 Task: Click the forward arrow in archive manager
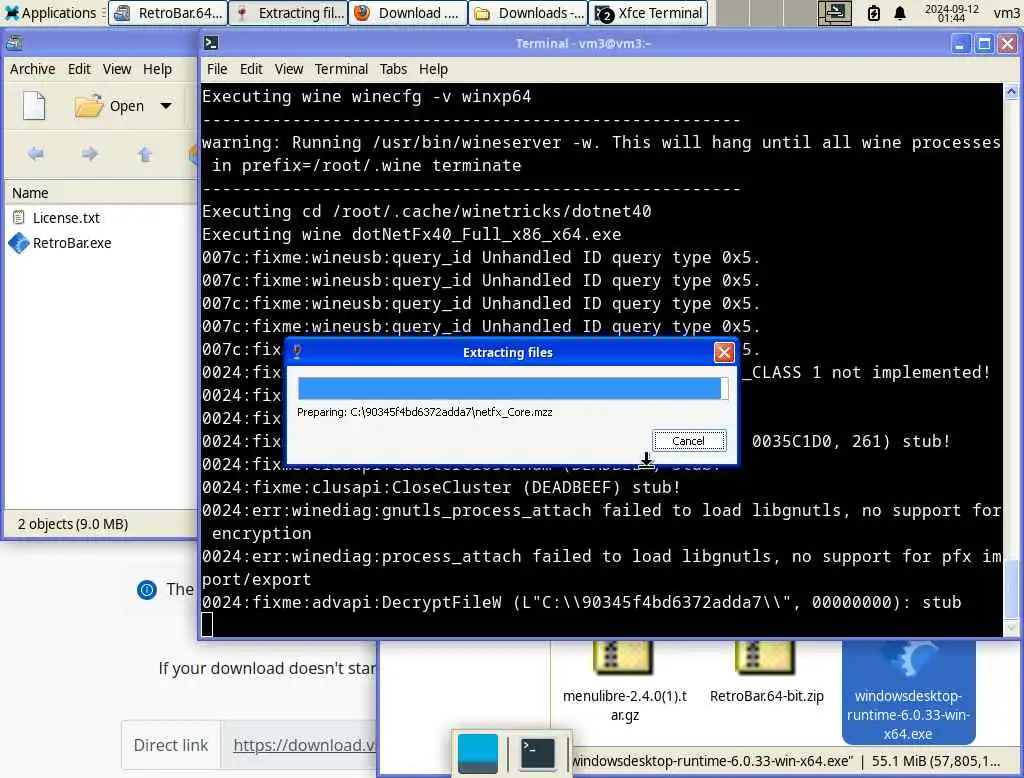[x=90, y=154]
